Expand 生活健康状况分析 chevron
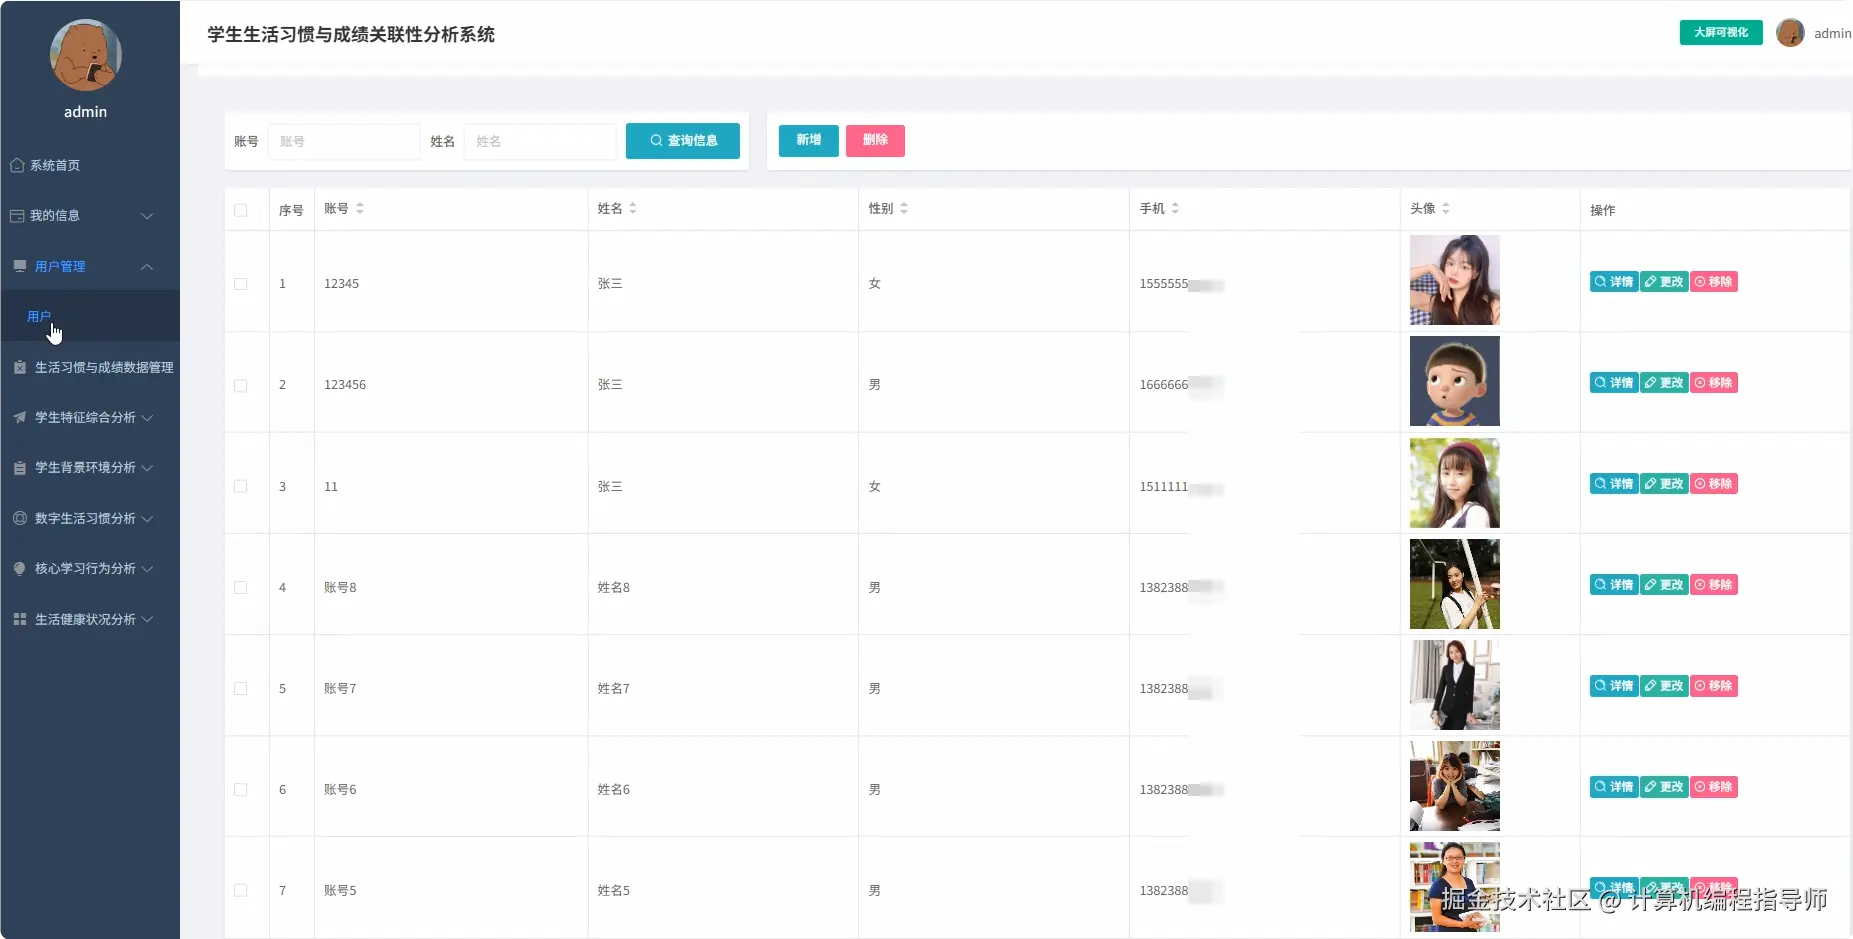 147,619
